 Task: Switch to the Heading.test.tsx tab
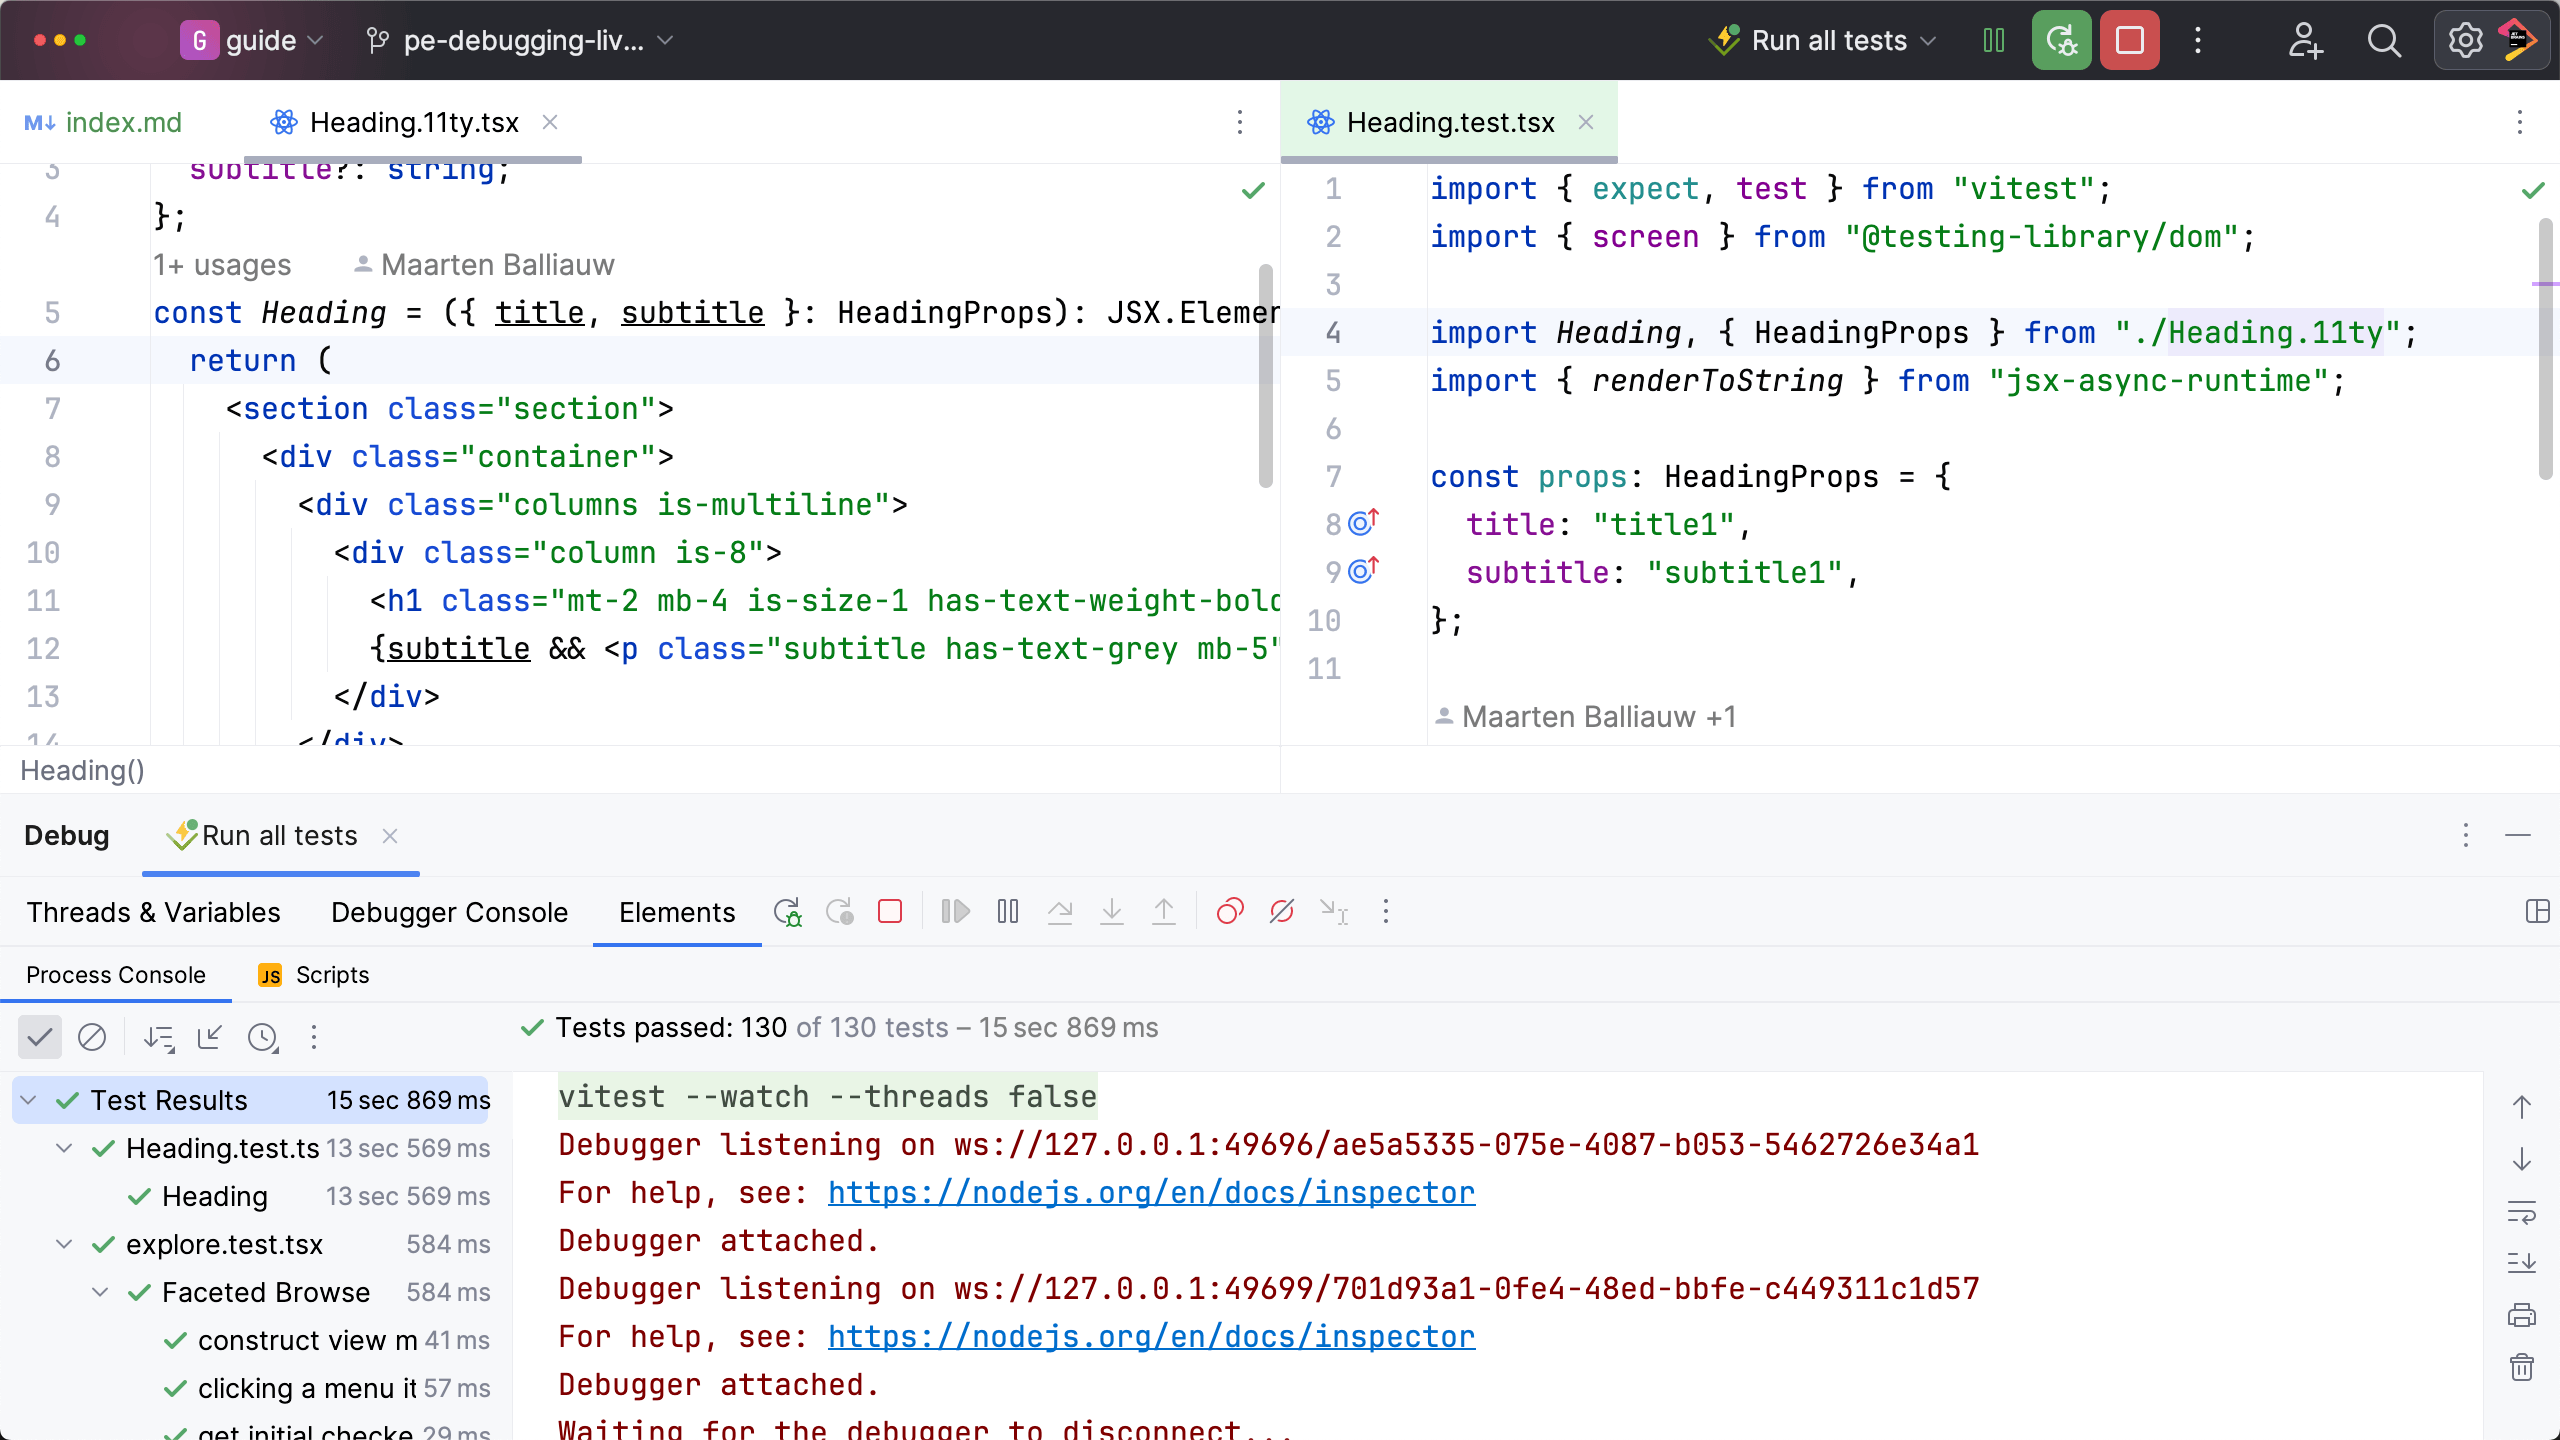coord(1450,122)
